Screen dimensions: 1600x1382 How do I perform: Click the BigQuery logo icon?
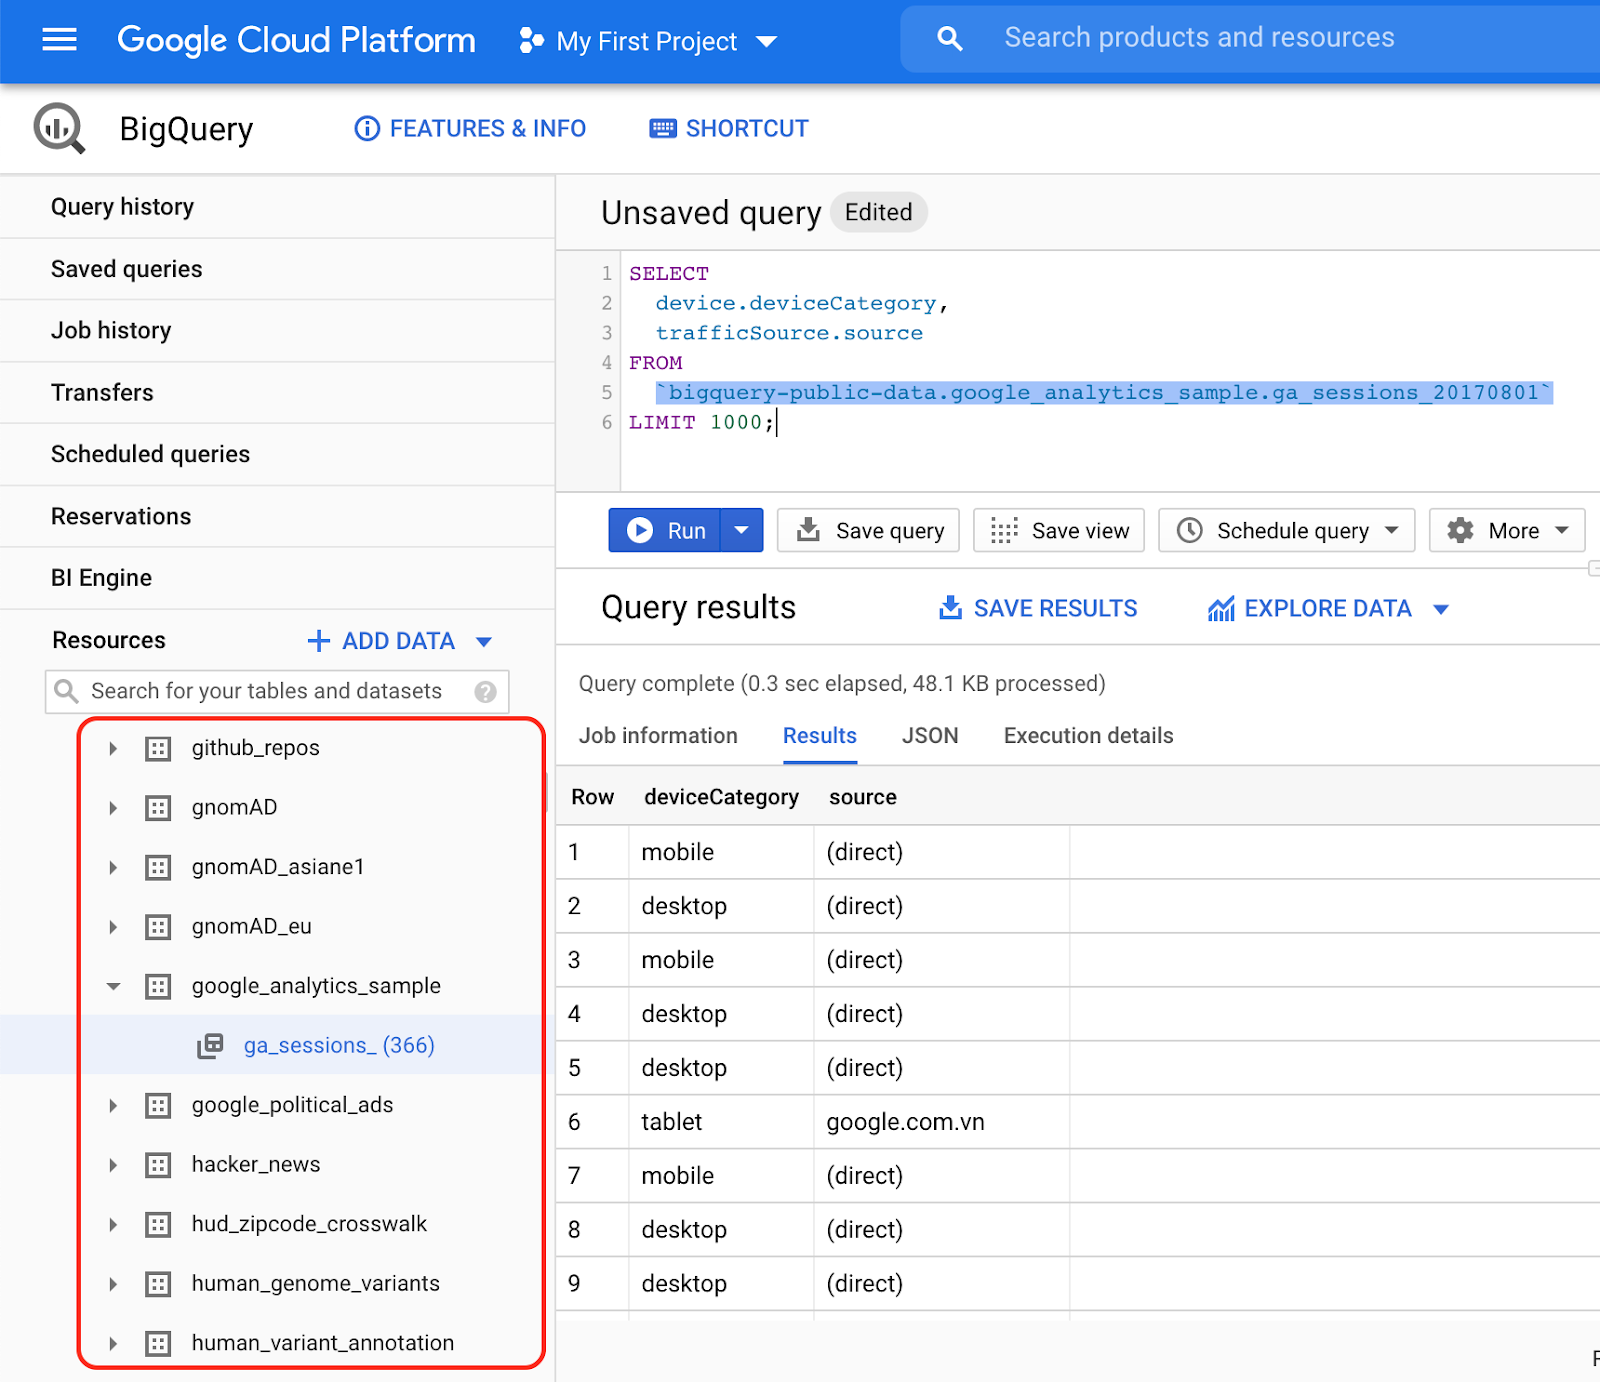tap(60, 128)
